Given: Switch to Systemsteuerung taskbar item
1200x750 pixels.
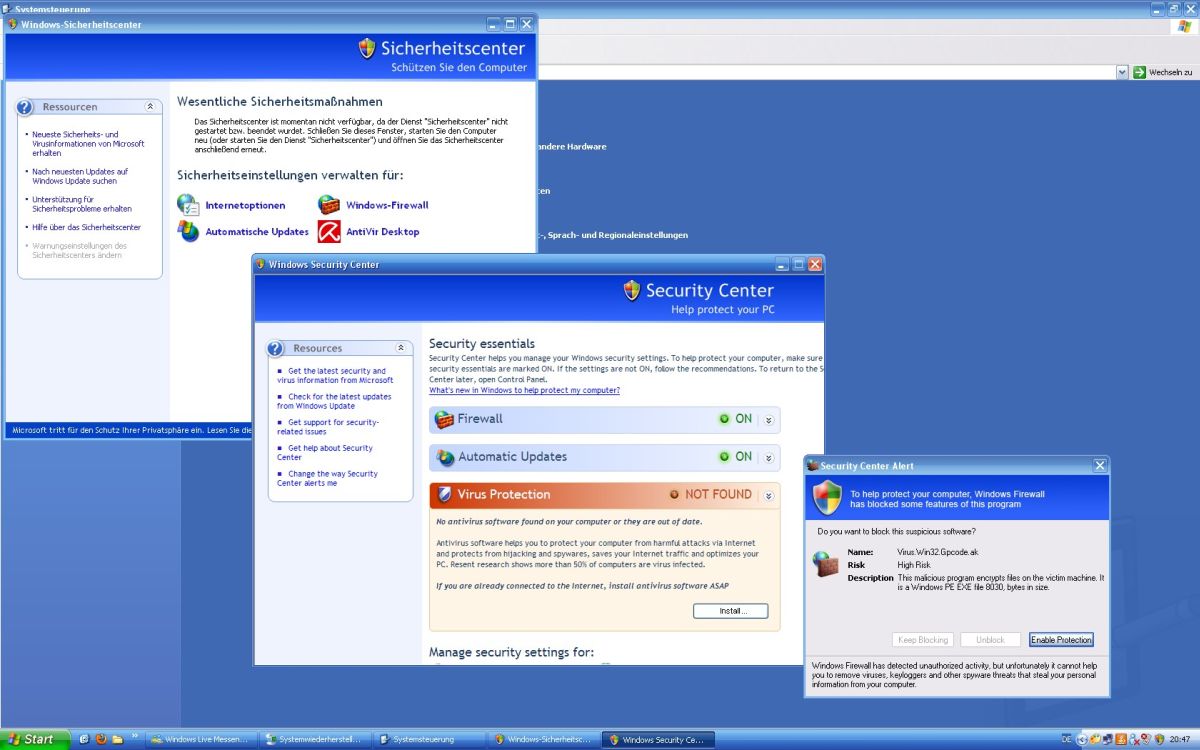Looking at the screenshot, I should (x=430, y=739).
